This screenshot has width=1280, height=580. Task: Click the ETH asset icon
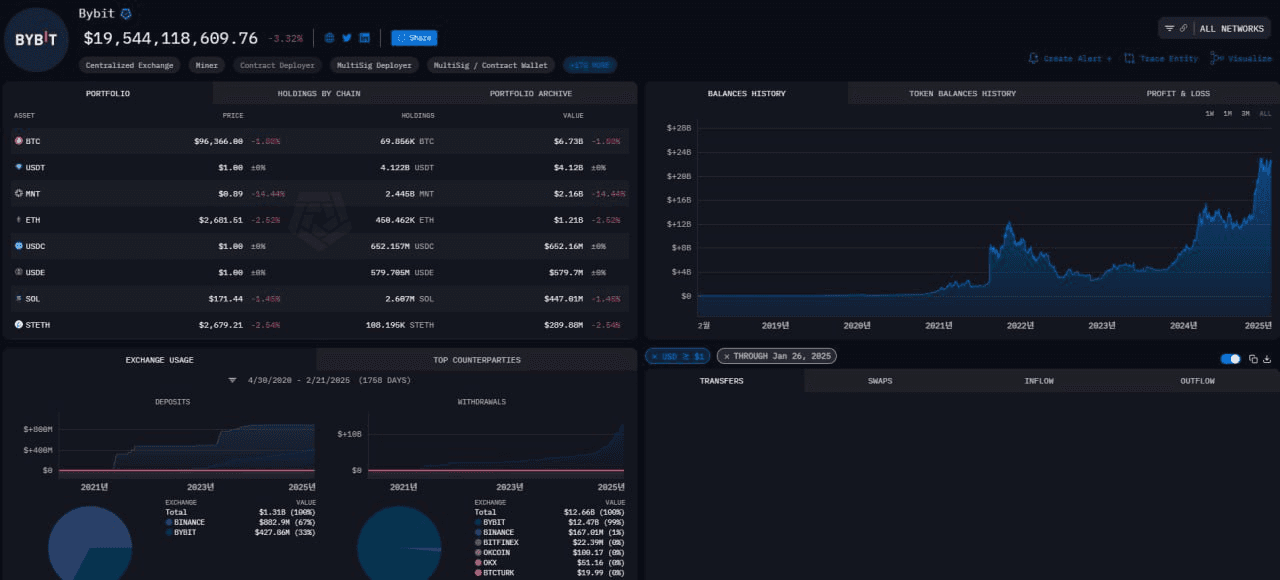point(18,219)
